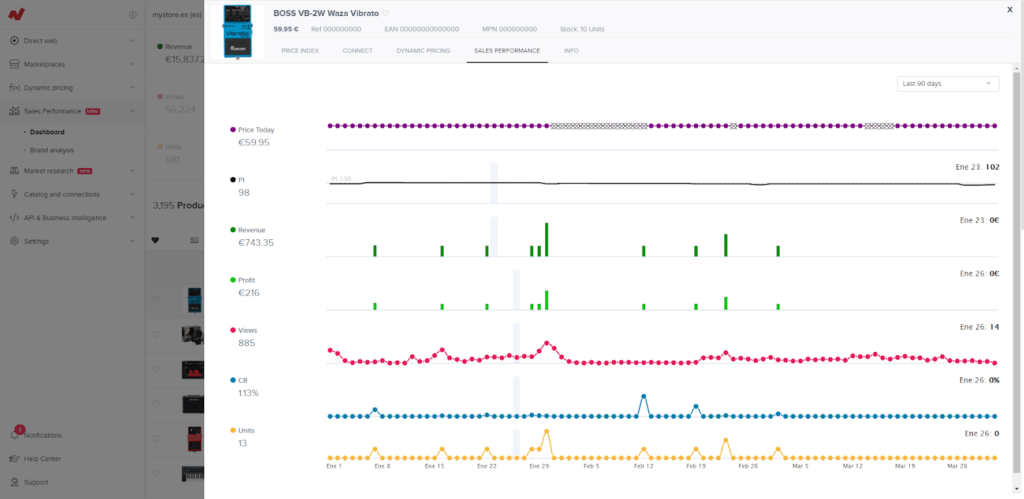
Task: Expand Market research menu chevron
Action: (133, 170)
